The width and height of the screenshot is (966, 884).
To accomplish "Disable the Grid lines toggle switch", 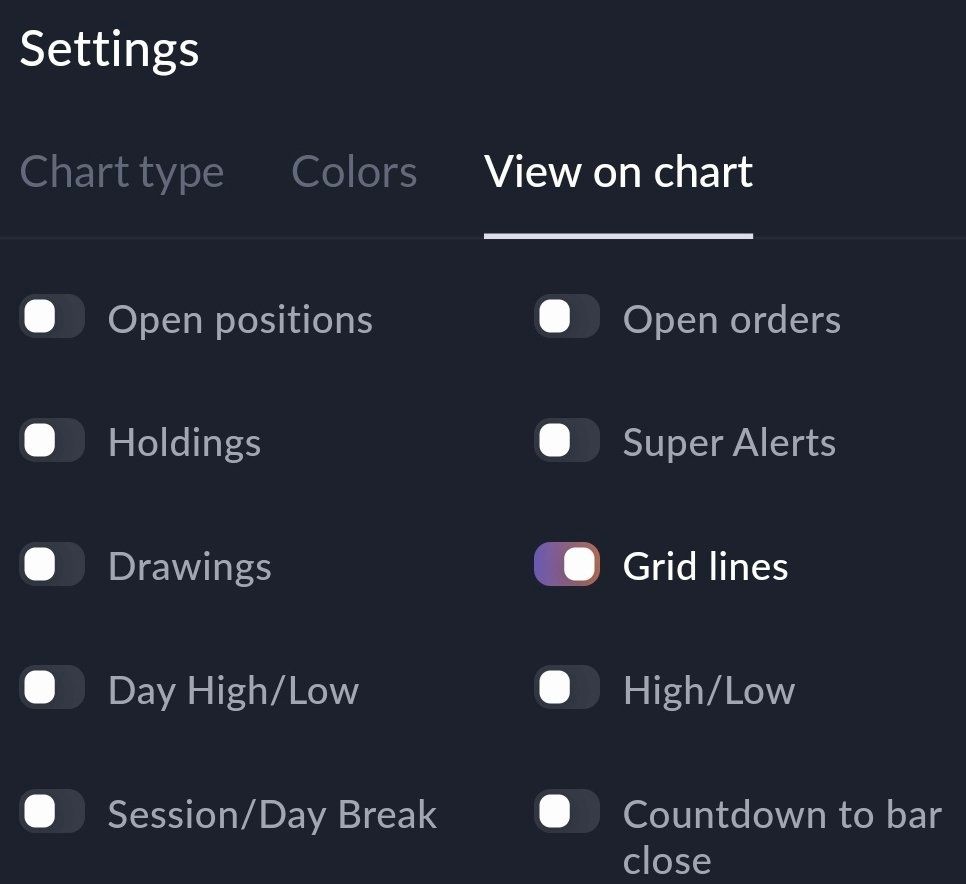I will (x=566, y=565).
